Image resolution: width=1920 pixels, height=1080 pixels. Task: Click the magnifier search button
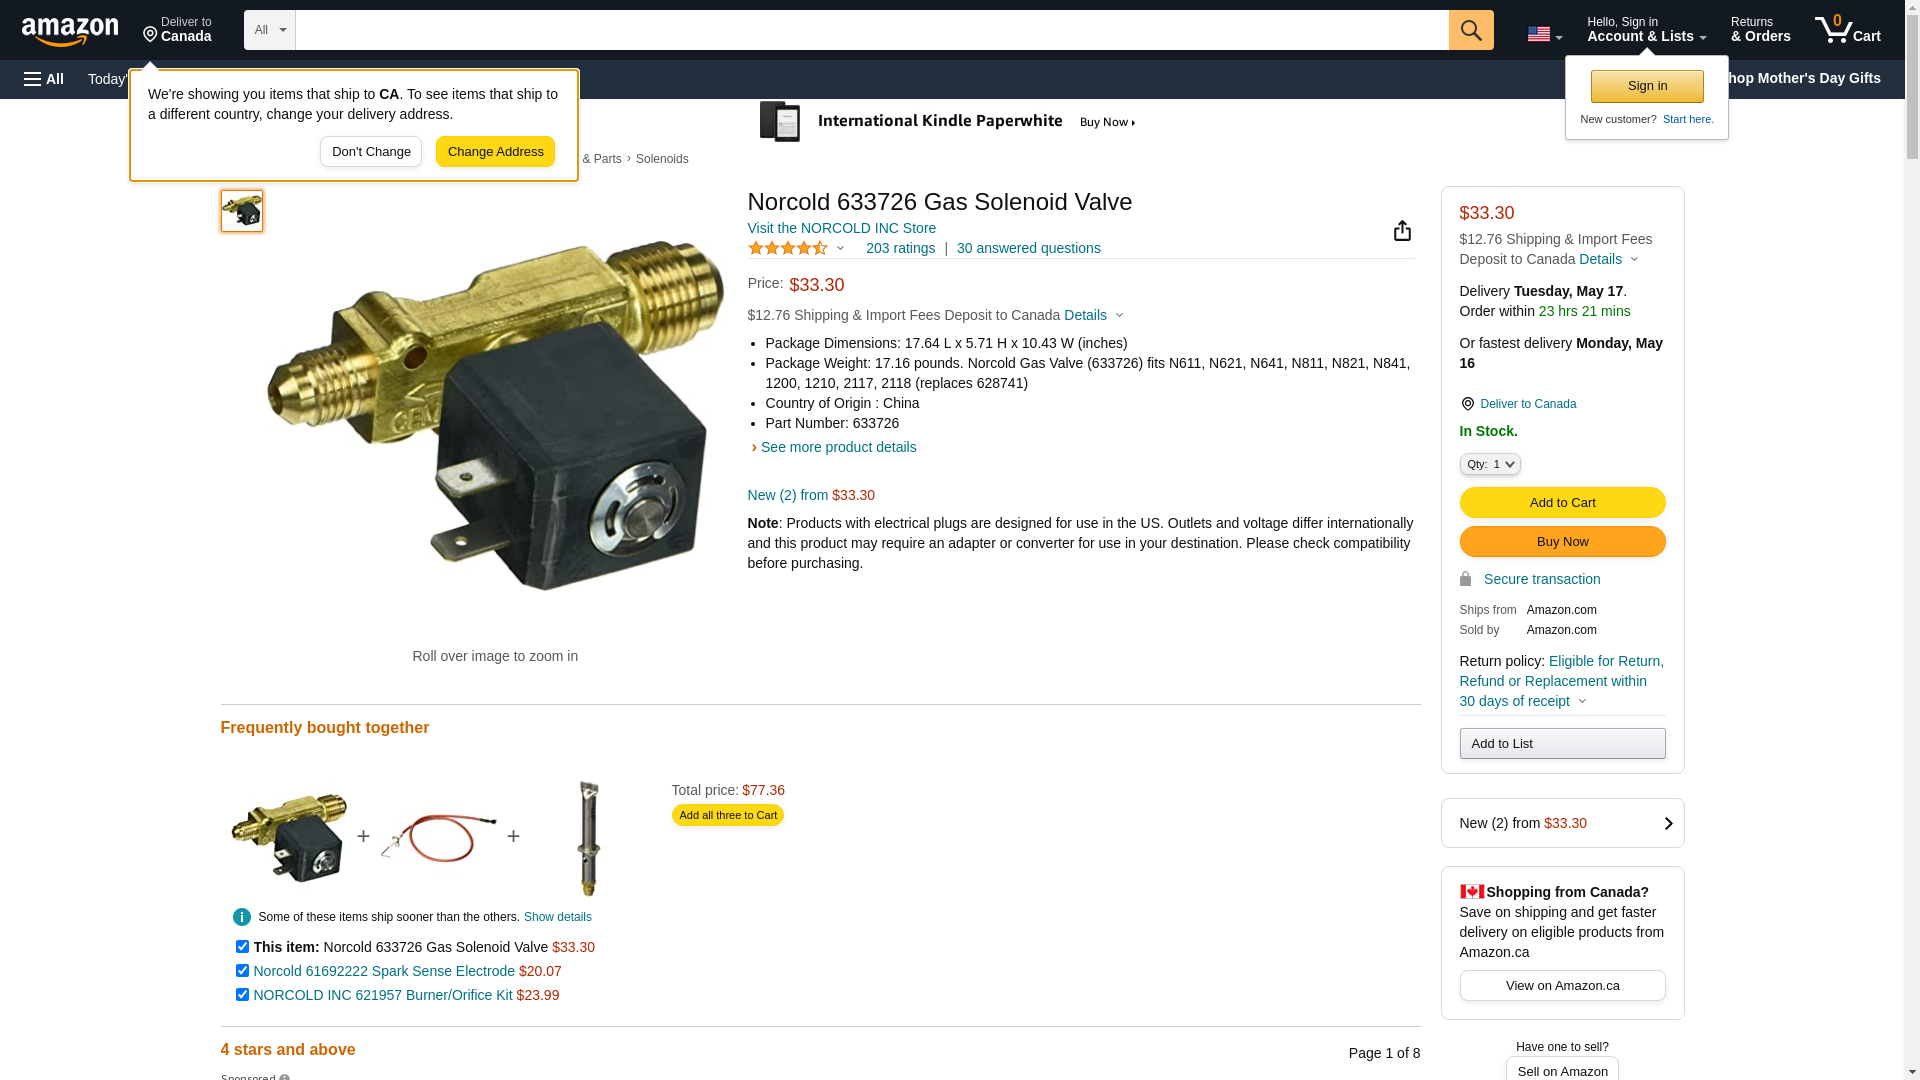(x=1471, y=30)
